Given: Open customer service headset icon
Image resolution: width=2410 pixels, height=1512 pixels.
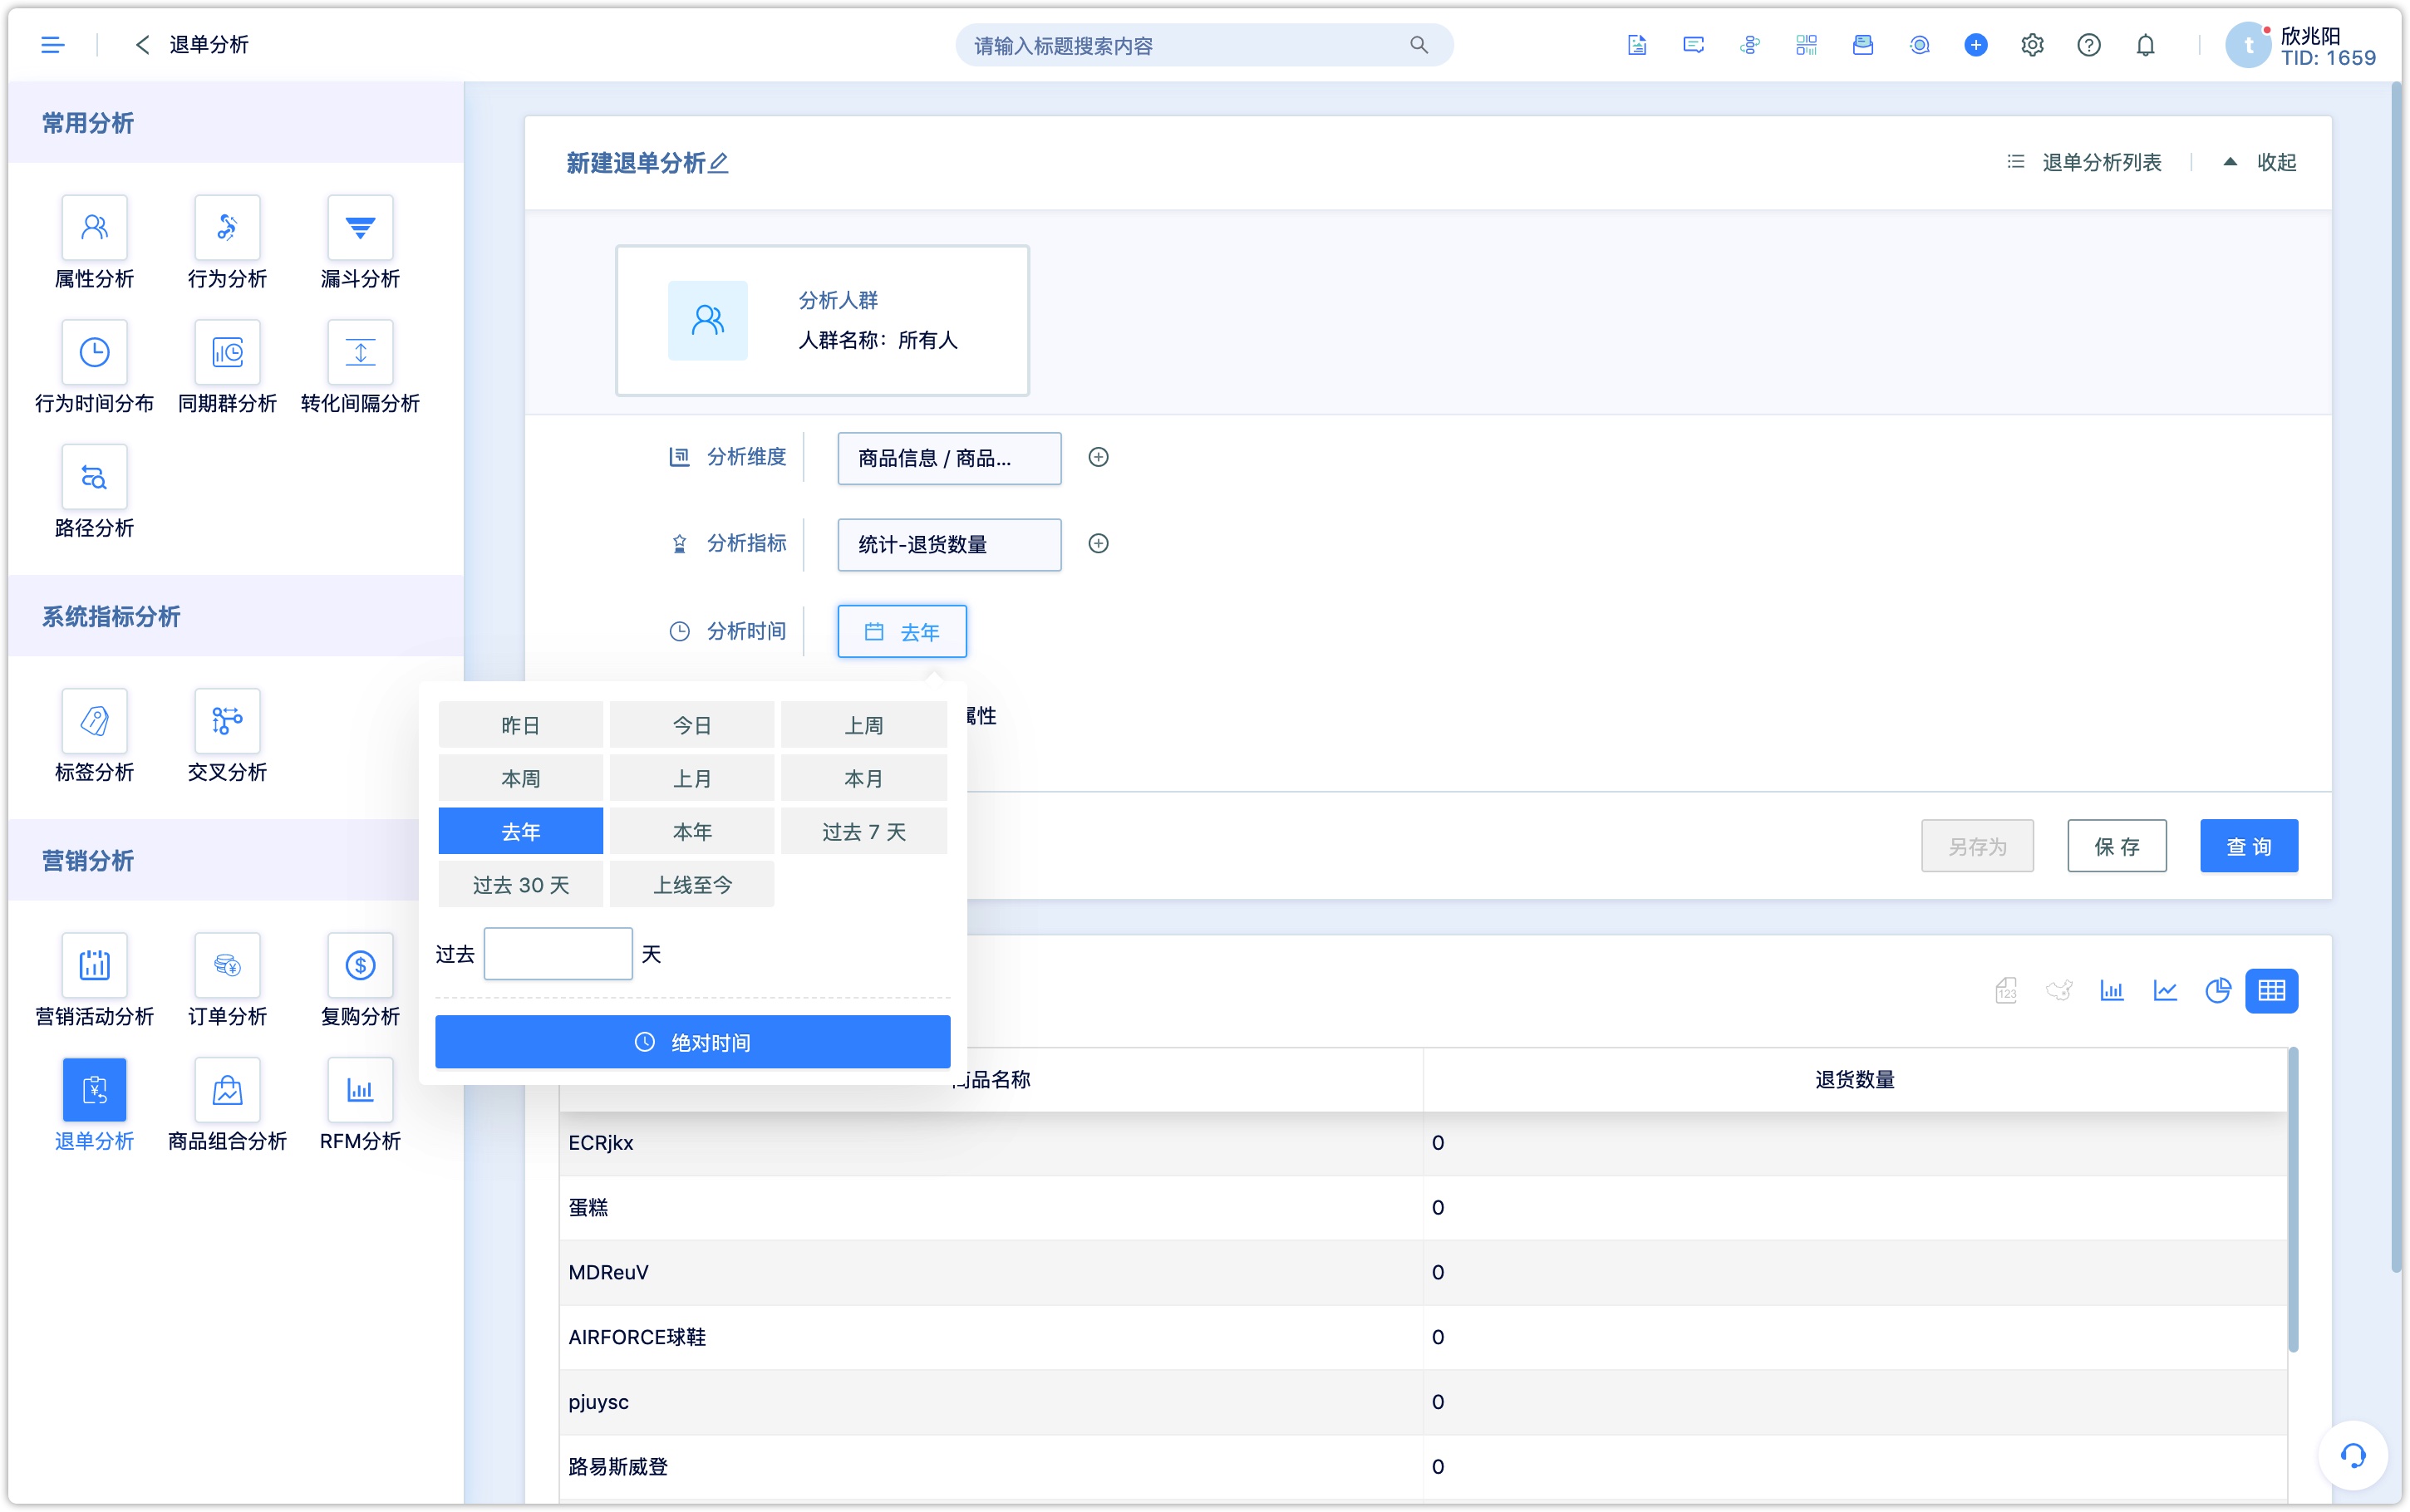Looking at the screenshot, I should [x=2353, y=1455].
